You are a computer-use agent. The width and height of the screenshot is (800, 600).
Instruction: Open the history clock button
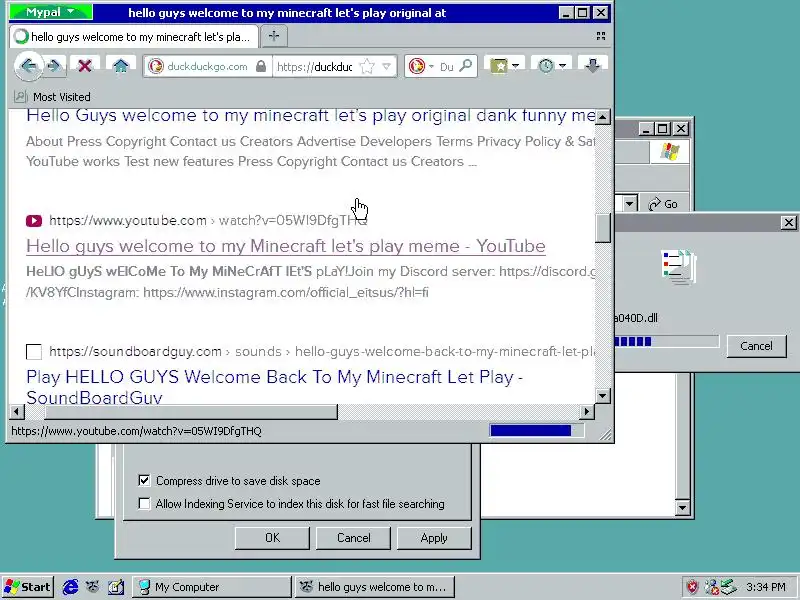546,66
